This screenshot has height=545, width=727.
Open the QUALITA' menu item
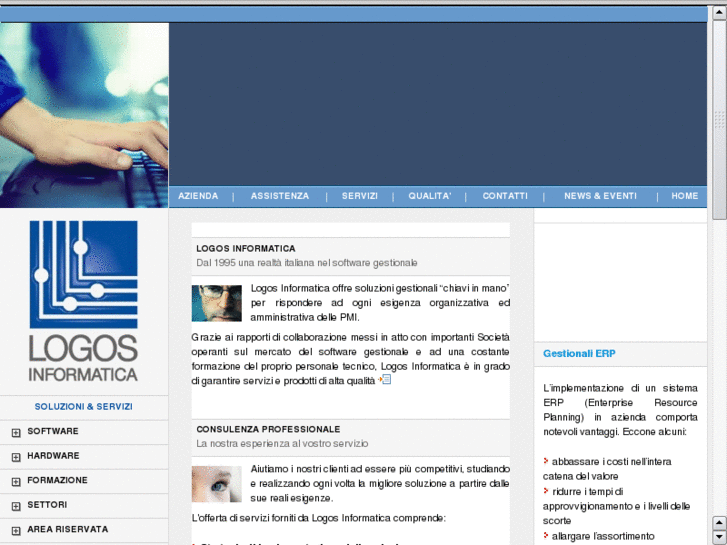point(429,196)
